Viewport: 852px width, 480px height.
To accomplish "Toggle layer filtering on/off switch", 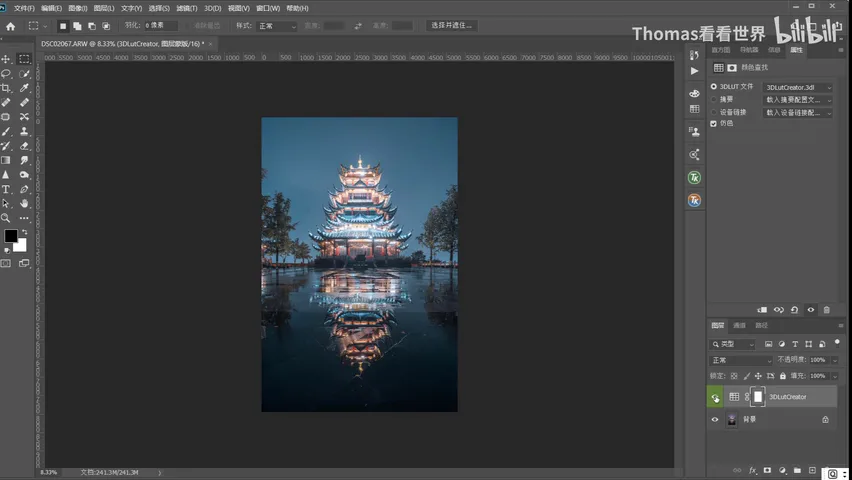I will pyautogui.click(x=837, y=342).
